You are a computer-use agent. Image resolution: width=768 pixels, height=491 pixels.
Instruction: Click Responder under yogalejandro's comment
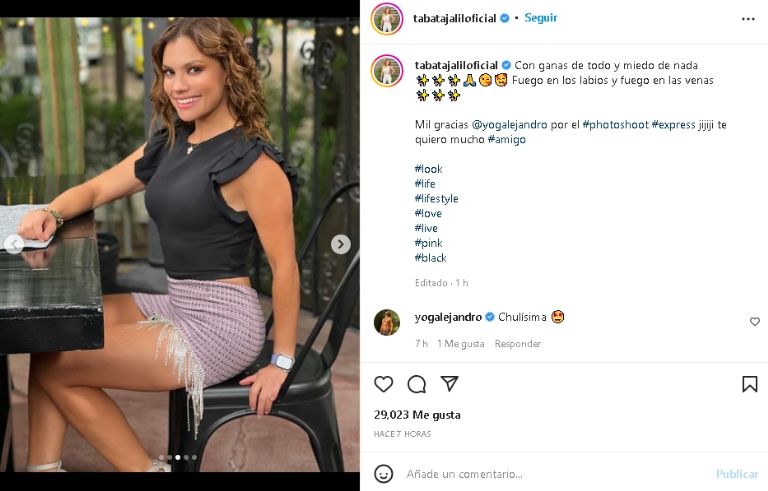pos(518,344)
